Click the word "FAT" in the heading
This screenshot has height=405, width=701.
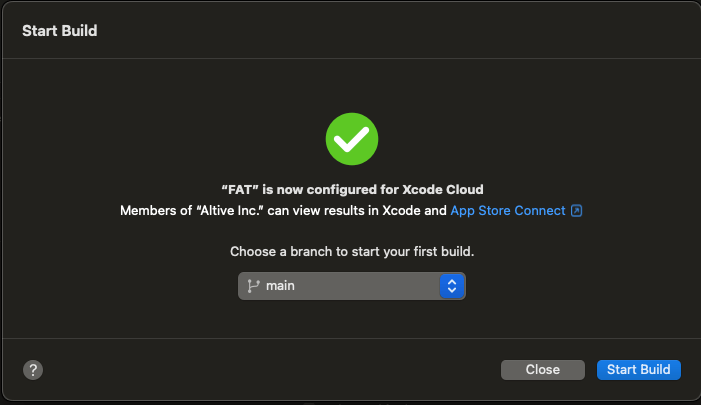241,190
